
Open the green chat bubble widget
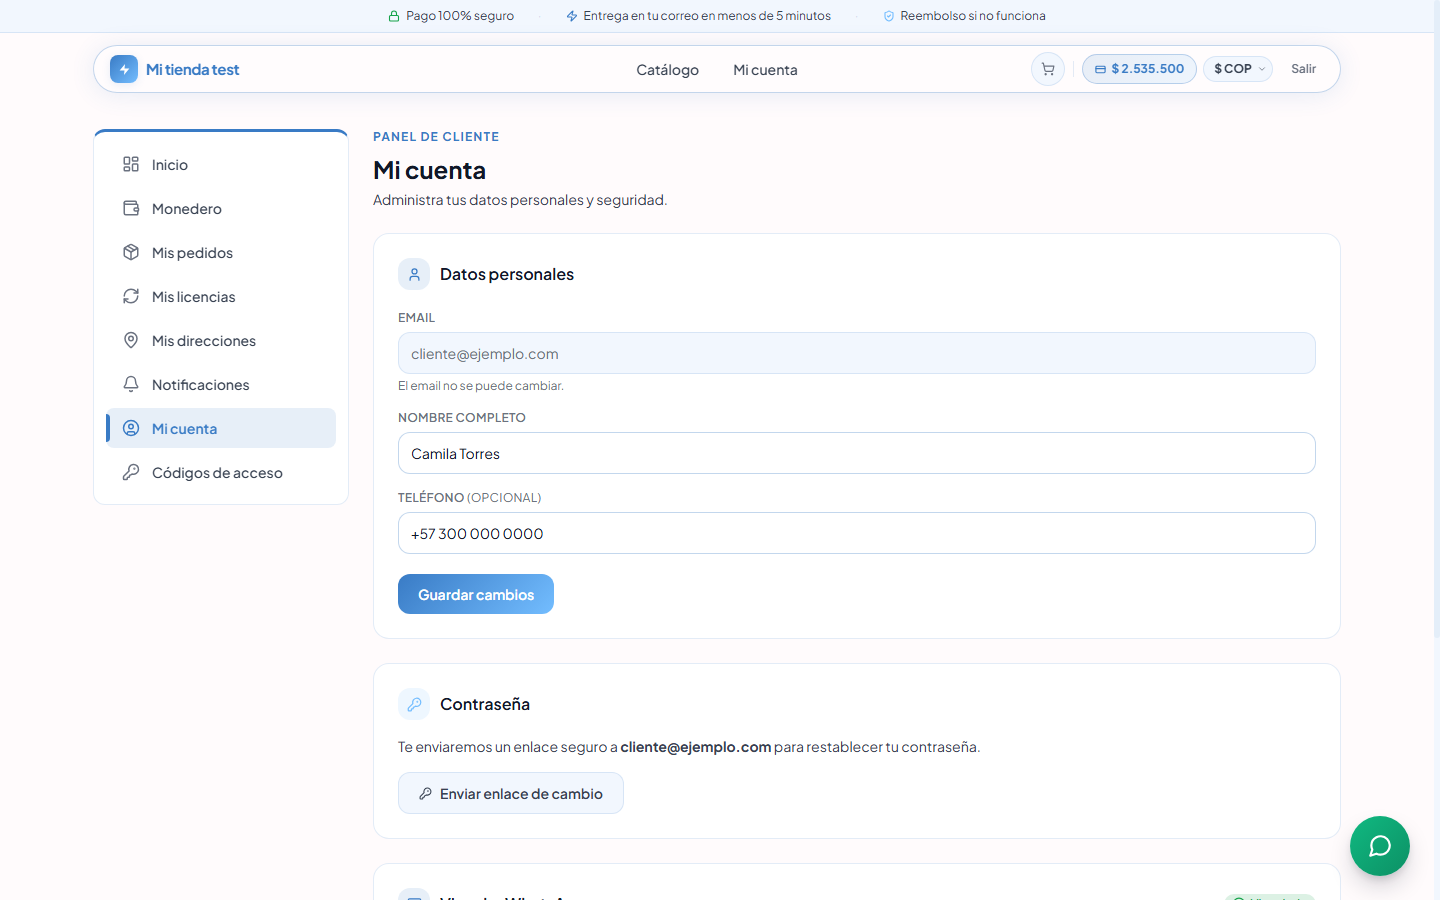pyautogui.click(x=1380, y=846)
